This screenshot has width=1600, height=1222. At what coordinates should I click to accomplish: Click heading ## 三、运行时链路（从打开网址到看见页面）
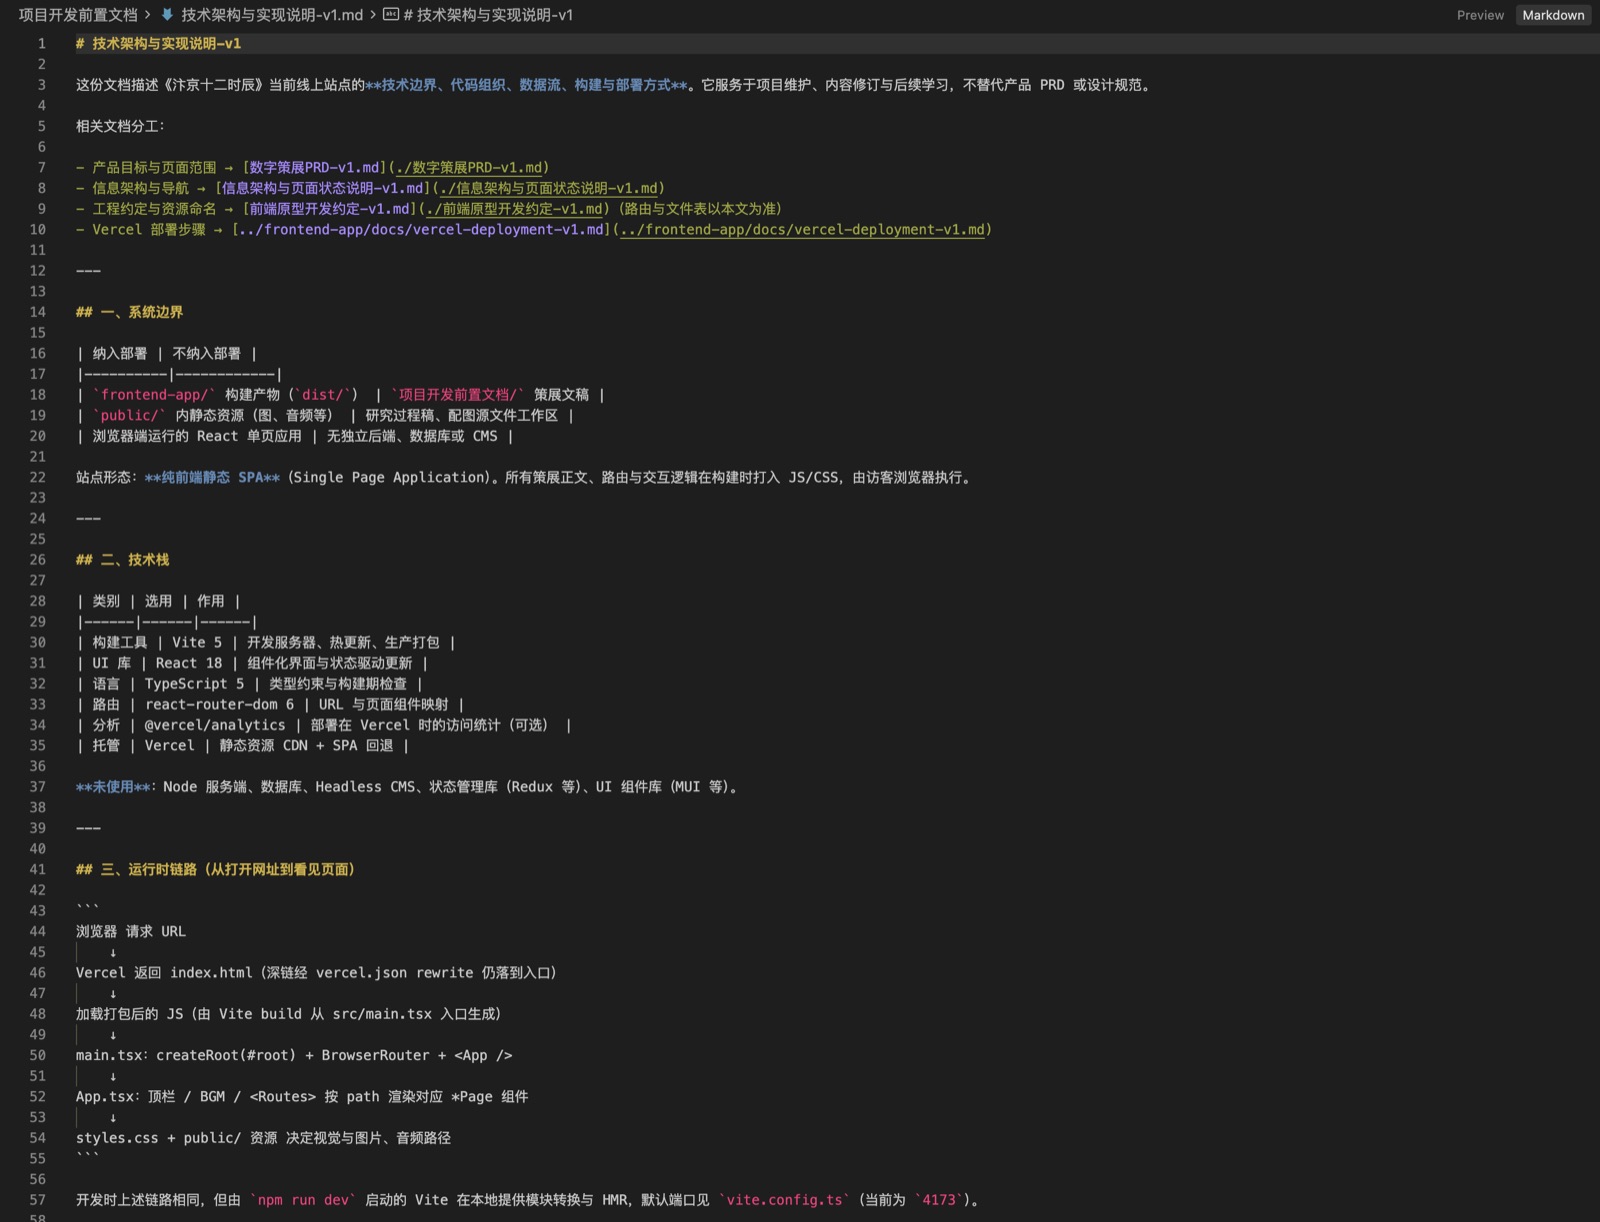[x=216, y=869]
